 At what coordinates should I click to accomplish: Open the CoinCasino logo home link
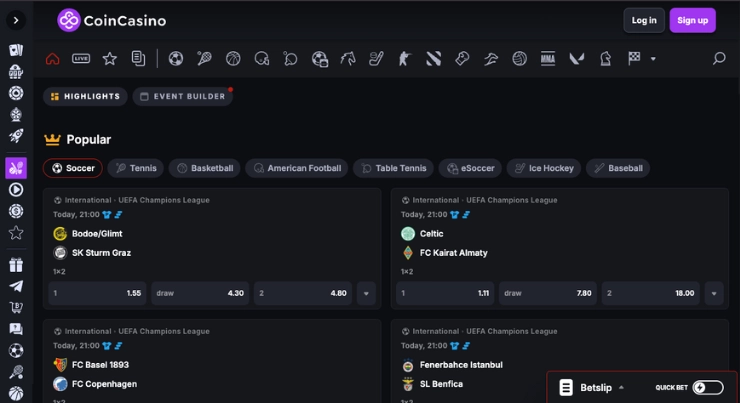pyautogui.click(x=112, y=20)
